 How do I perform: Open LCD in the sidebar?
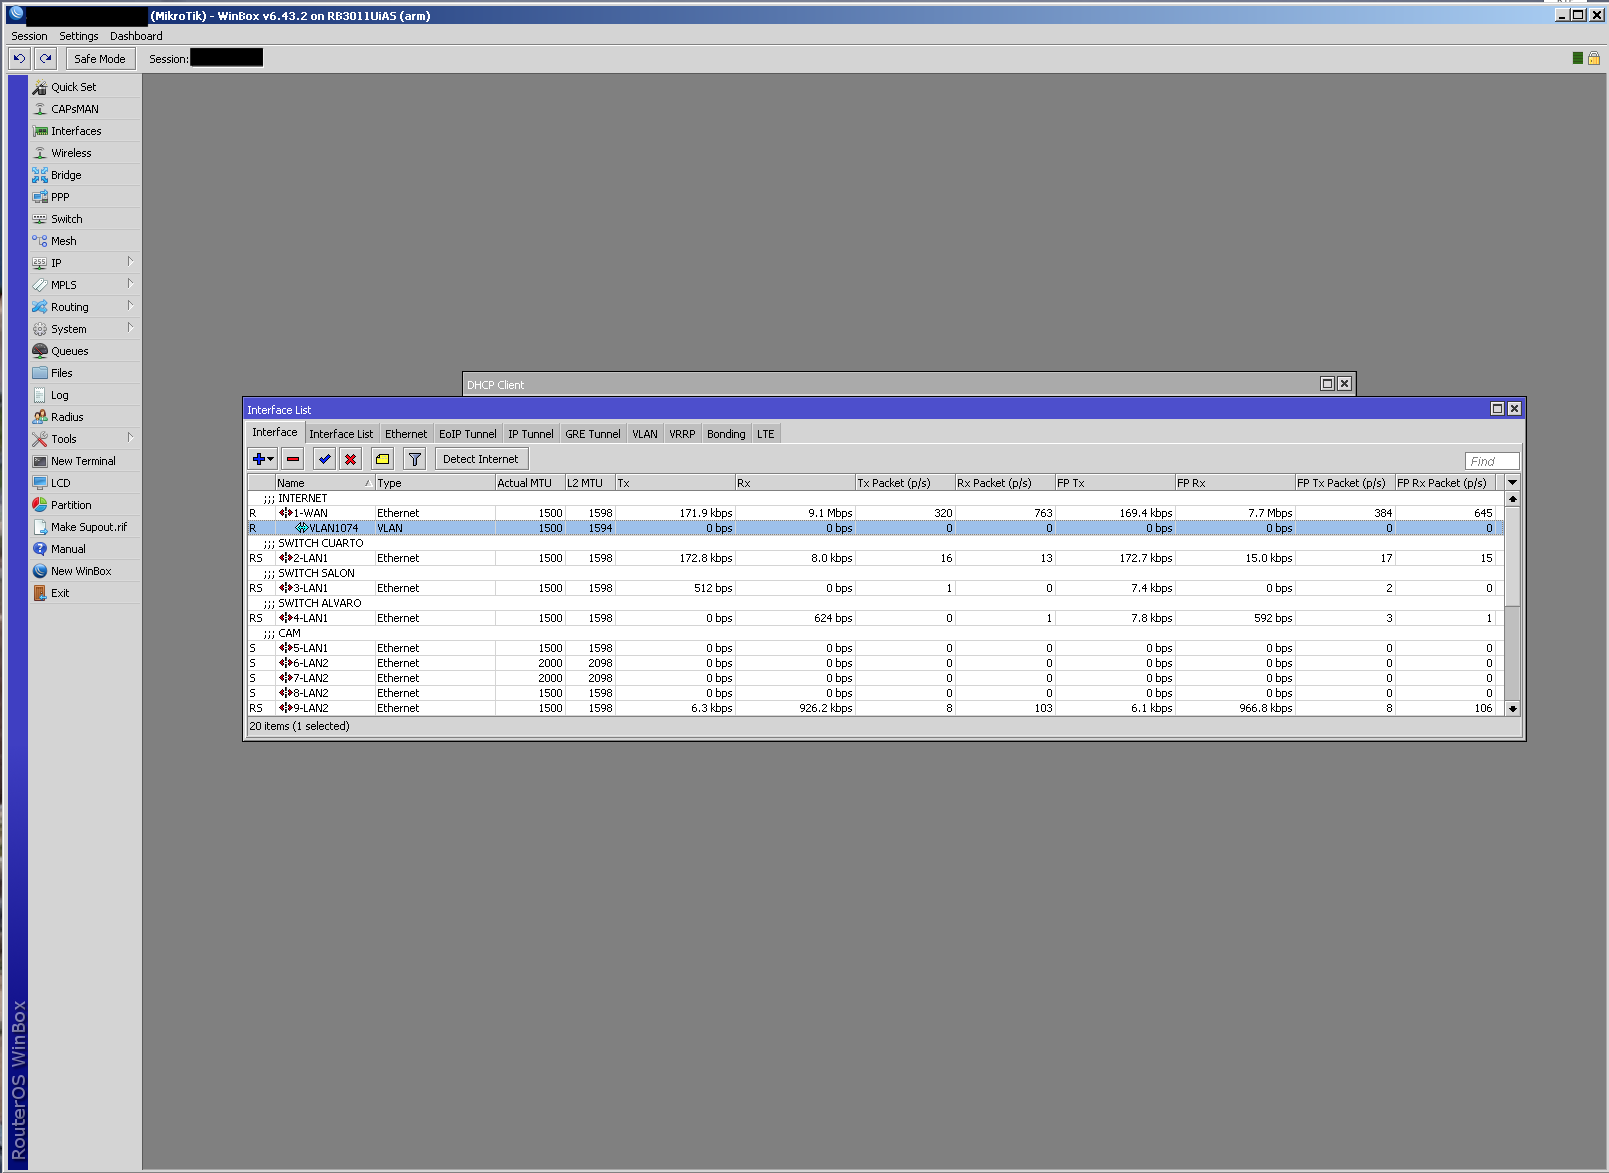pos(85,483)
